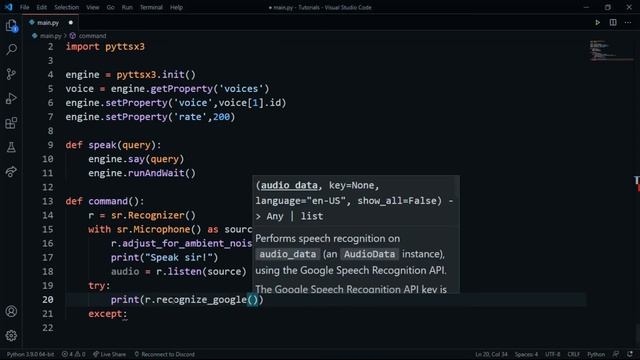Click line number 13 in the gutter

(48, 201)
